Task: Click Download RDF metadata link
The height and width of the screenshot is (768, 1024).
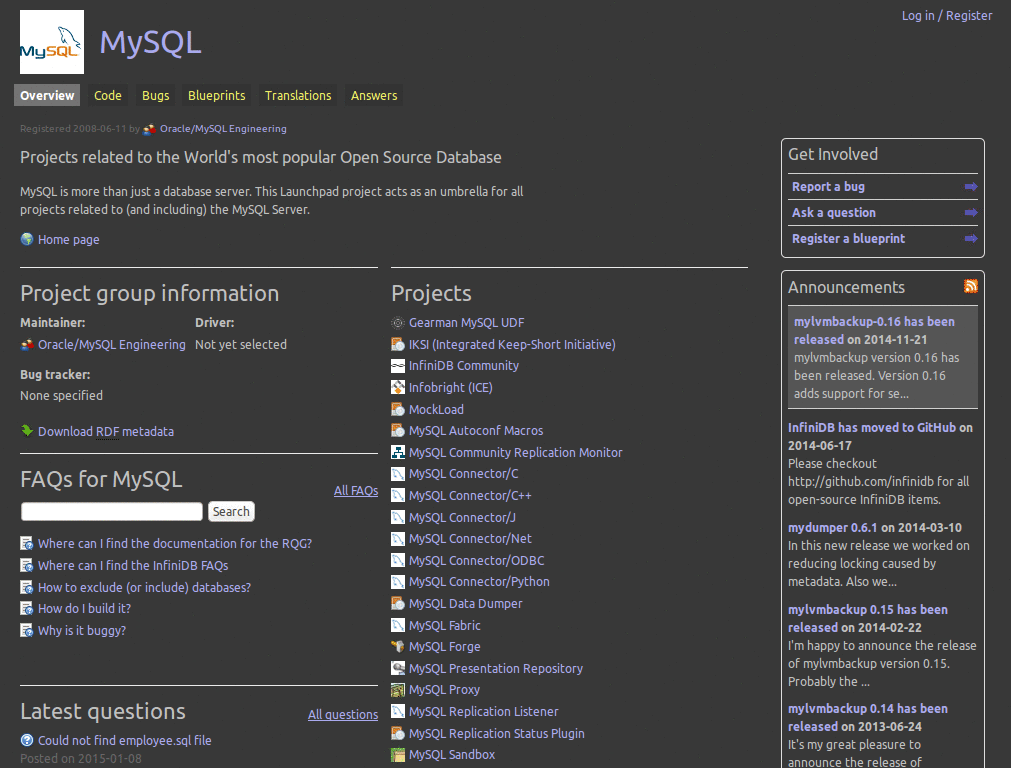Action: 106,431
